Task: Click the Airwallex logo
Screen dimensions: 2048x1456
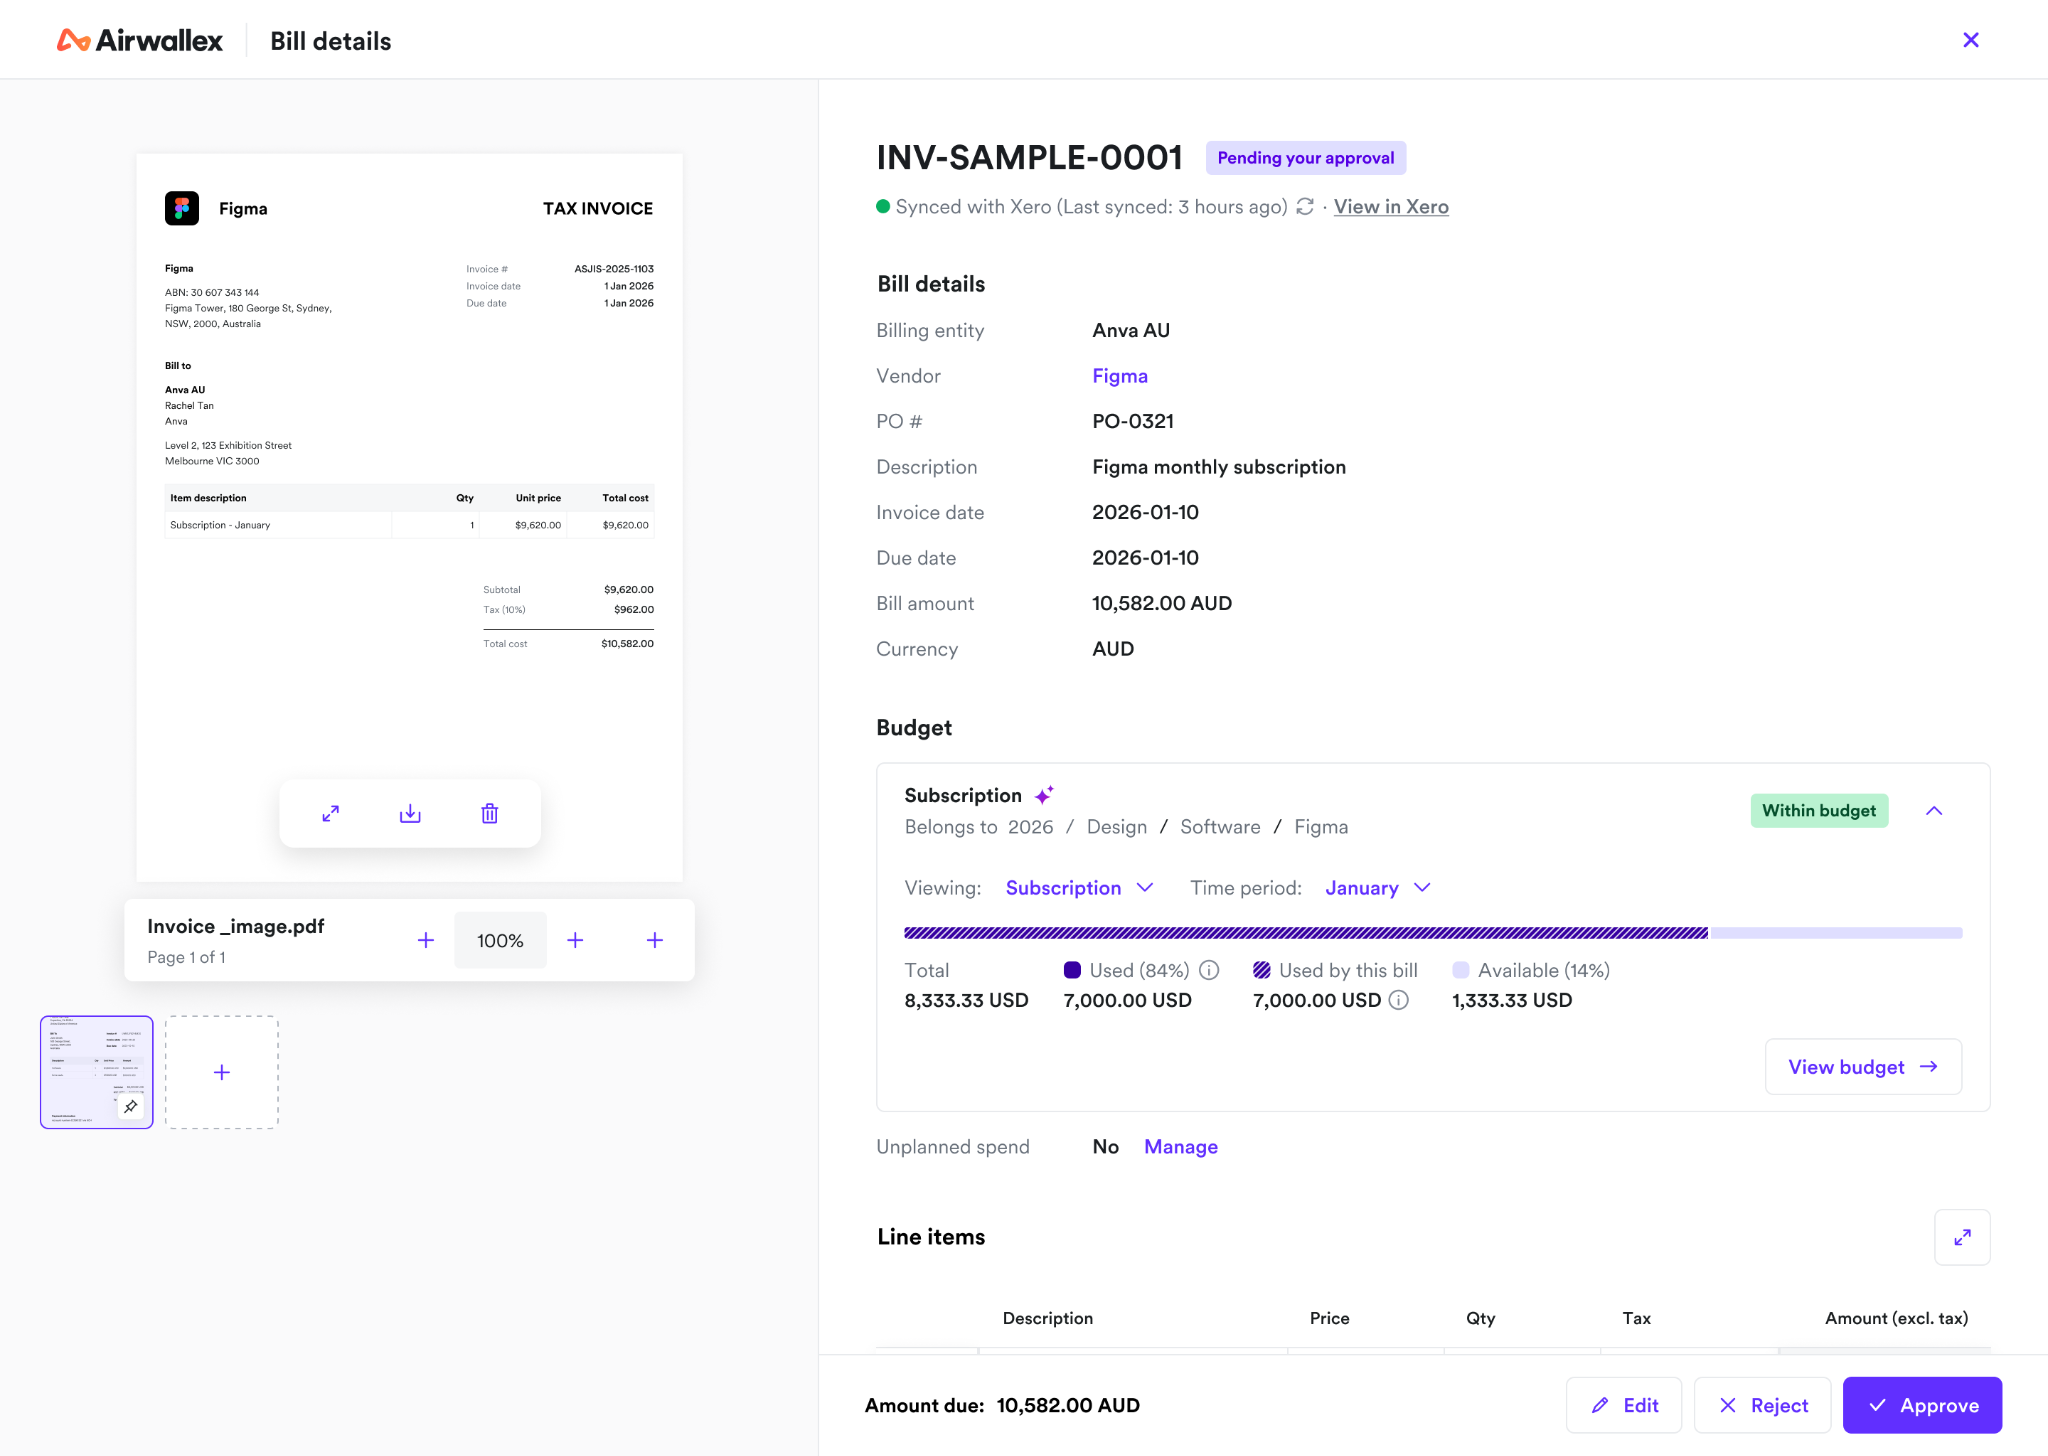Action: (140, 40)
